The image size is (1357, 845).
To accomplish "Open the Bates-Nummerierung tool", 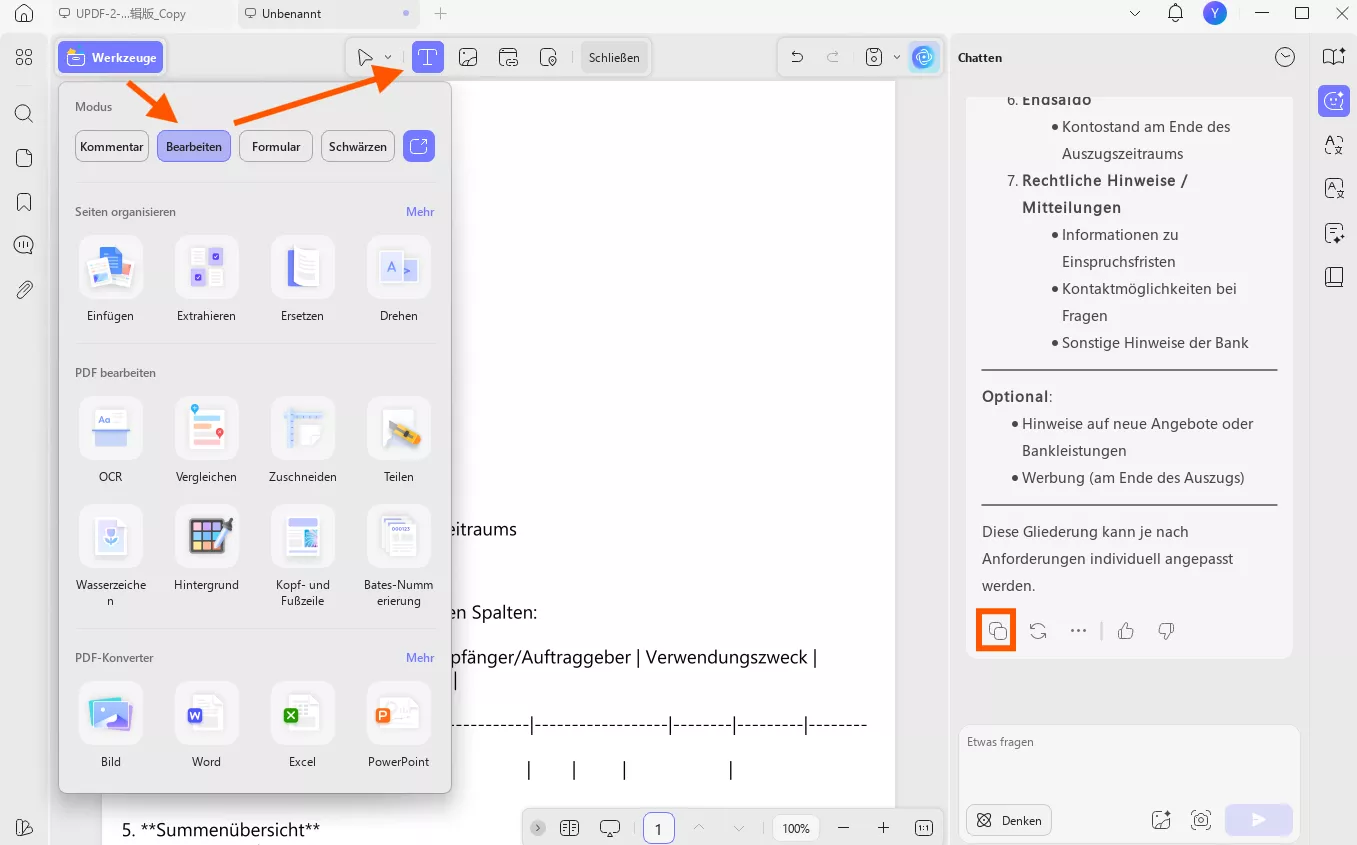I will (x=398, y=557).
